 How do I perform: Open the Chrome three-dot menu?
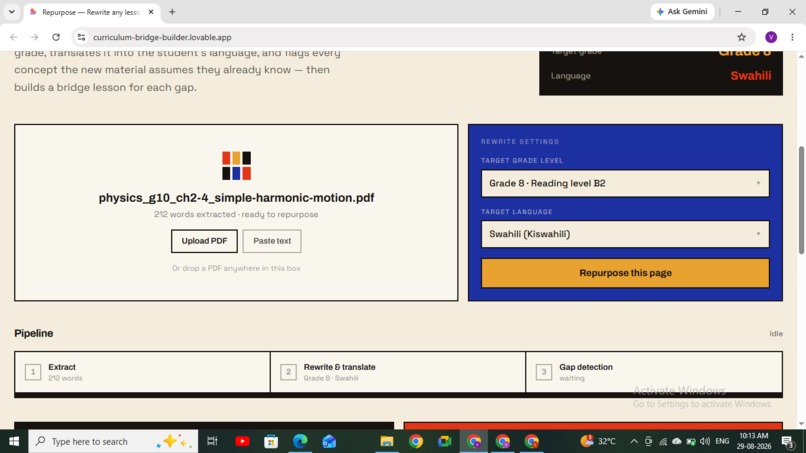(x=792, y=37)
